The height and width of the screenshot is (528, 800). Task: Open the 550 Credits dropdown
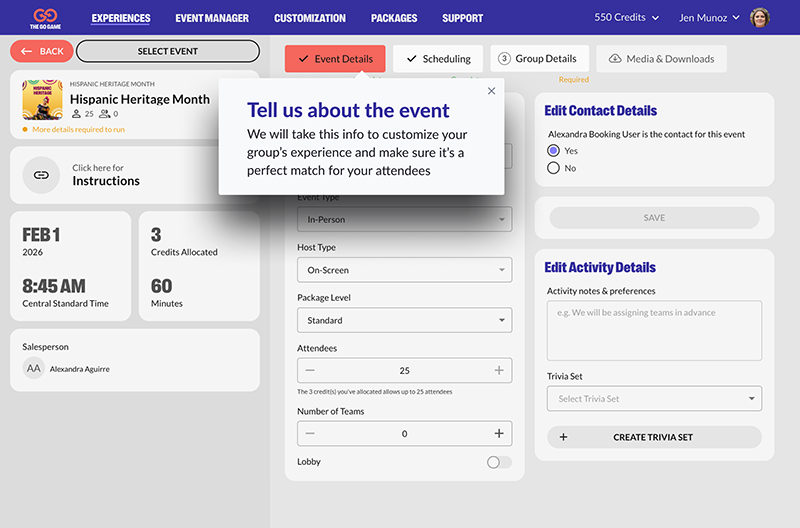627,18
